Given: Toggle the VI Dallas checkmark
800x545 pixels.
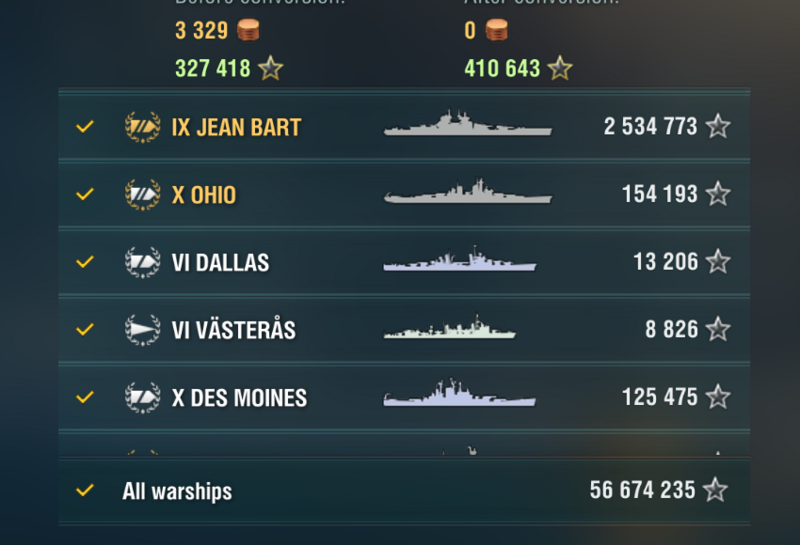Looking at the screenshot, I should tap(85, 262).
